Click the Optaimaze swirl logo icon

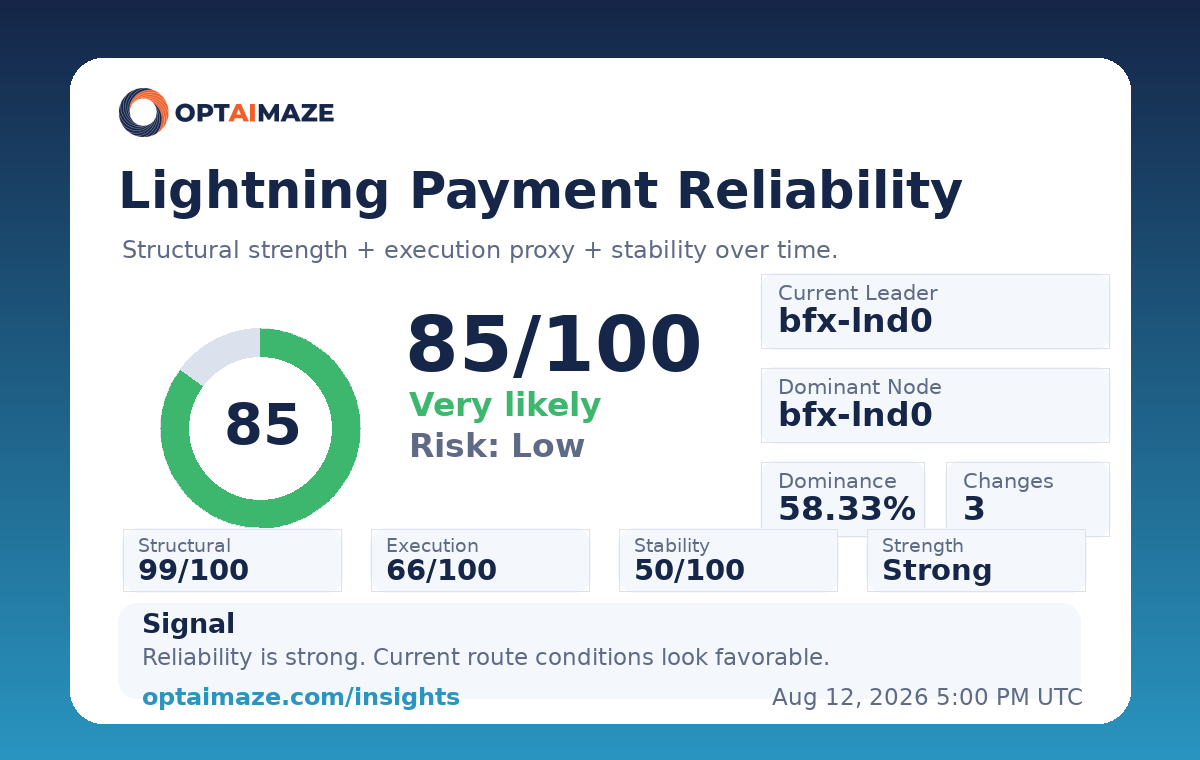tap(144, 112)
